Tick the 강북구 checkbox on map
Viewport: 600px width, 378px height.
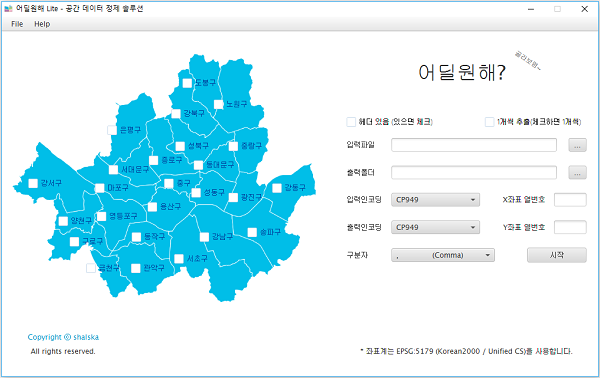[176, 114]
